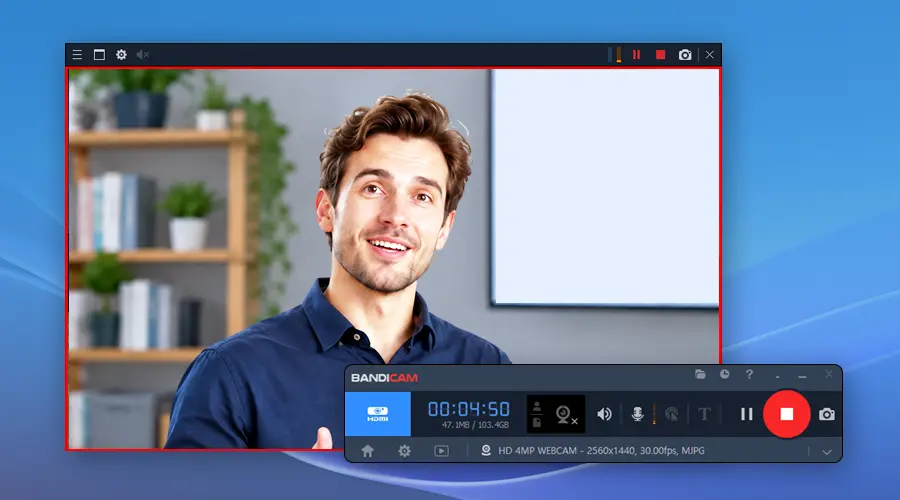The height and width of the screenshot is (500, 900).
Task: Open settings gear in preview window toolbar
Action: coord(121,55)
